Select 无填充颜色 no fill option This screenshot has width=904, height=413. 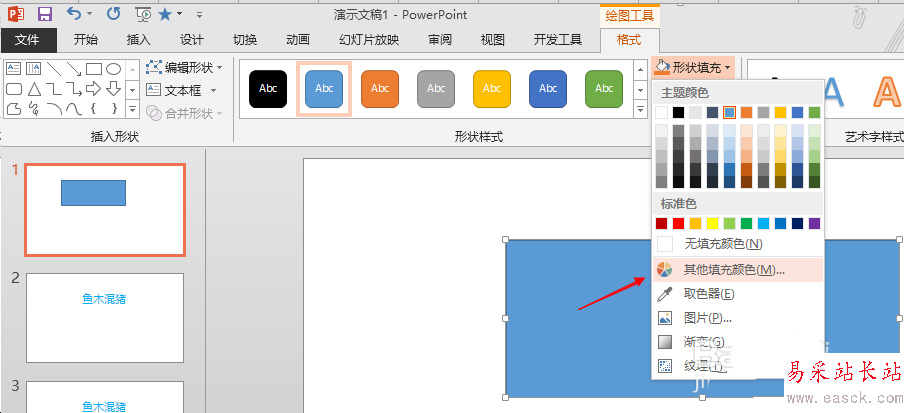pos(737,244)
